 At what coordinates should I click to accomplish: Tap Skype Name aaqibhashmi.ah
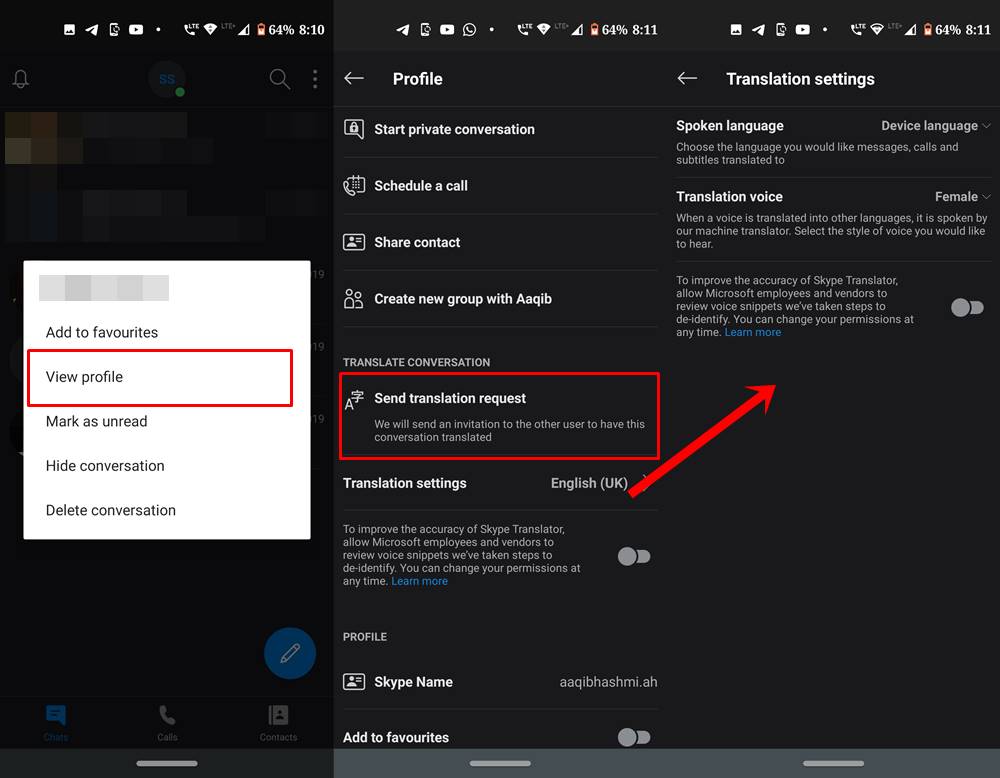(x=500, y=682)
